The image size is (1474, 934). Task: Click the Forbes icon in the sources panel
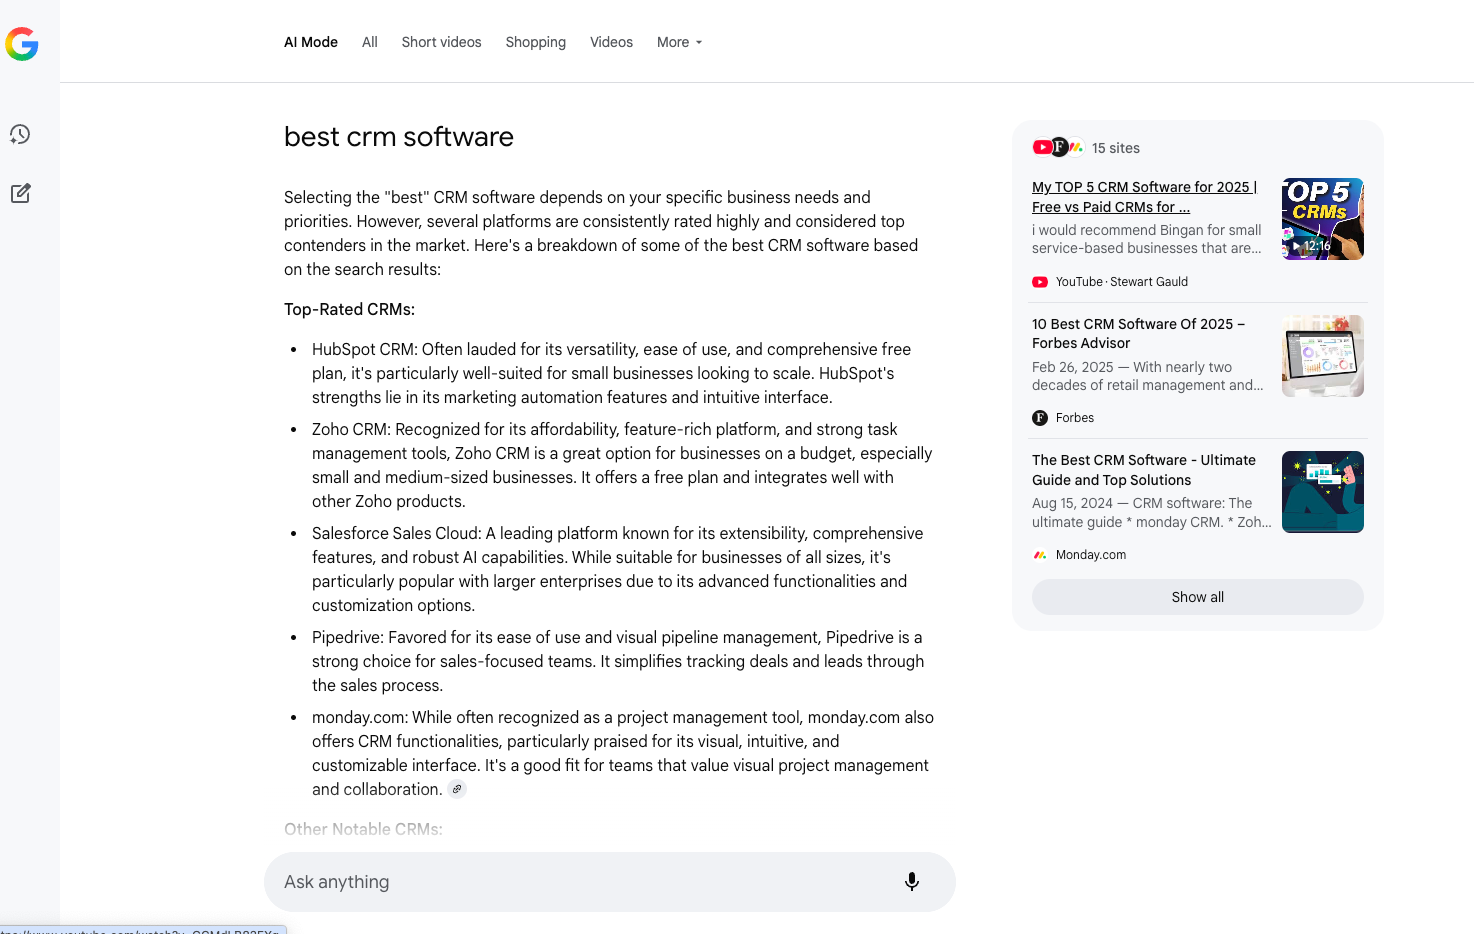click(x=1039, y=417)
